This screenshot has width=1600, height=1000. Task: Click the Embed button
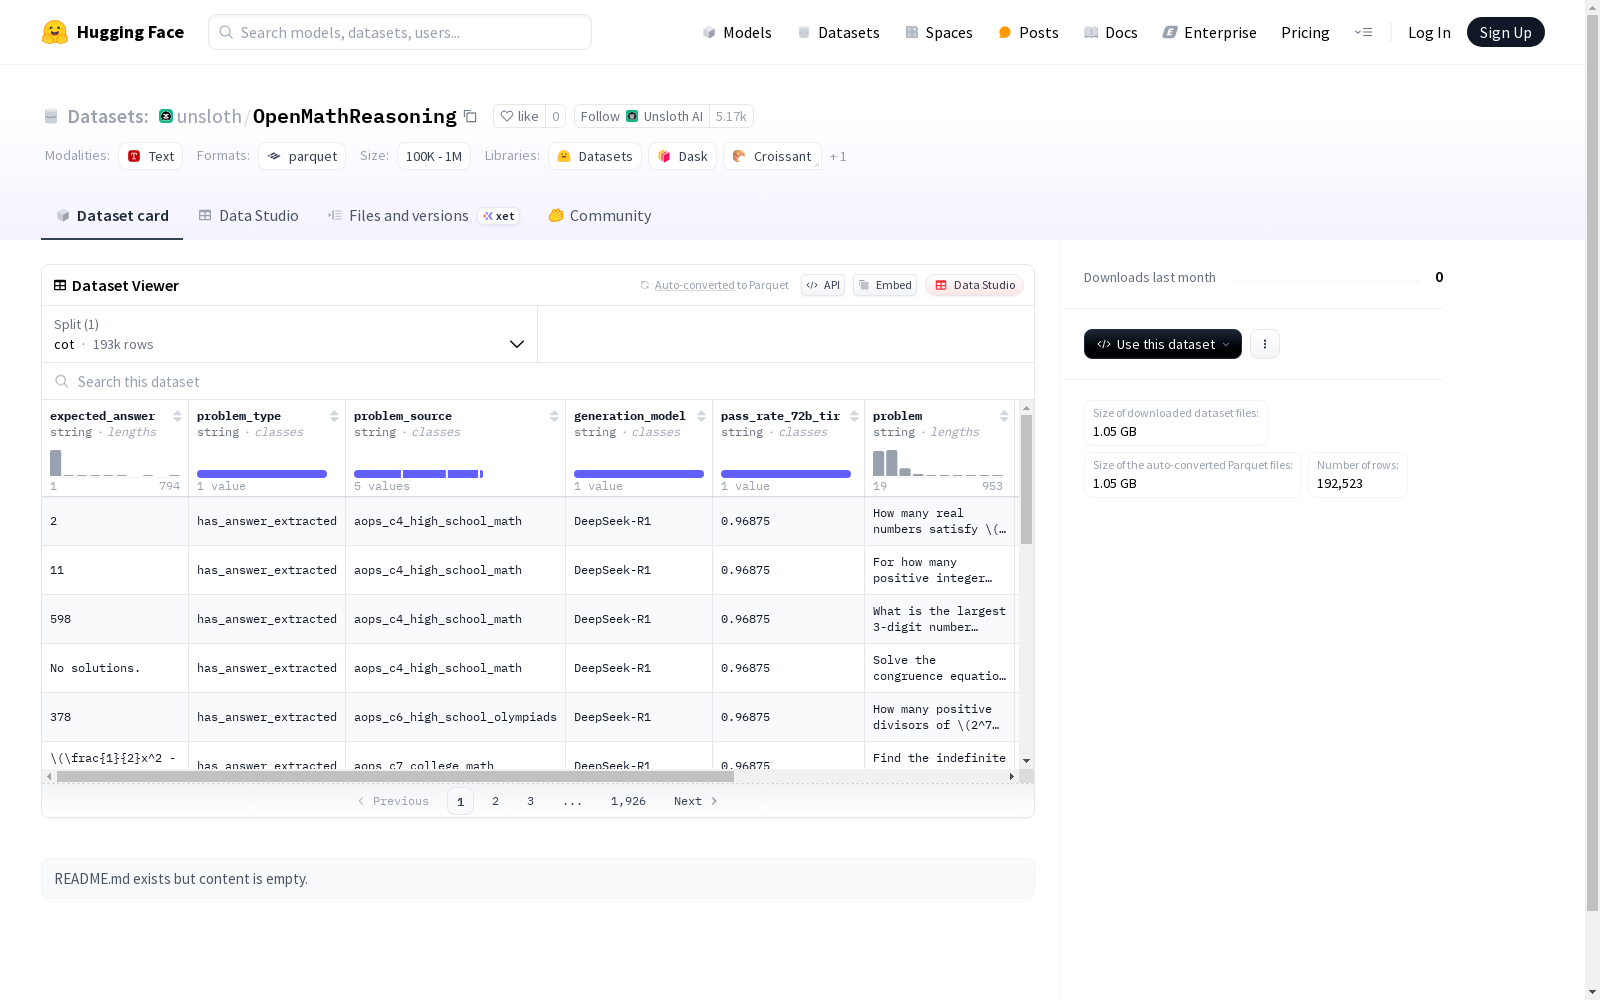pos(885,285)
